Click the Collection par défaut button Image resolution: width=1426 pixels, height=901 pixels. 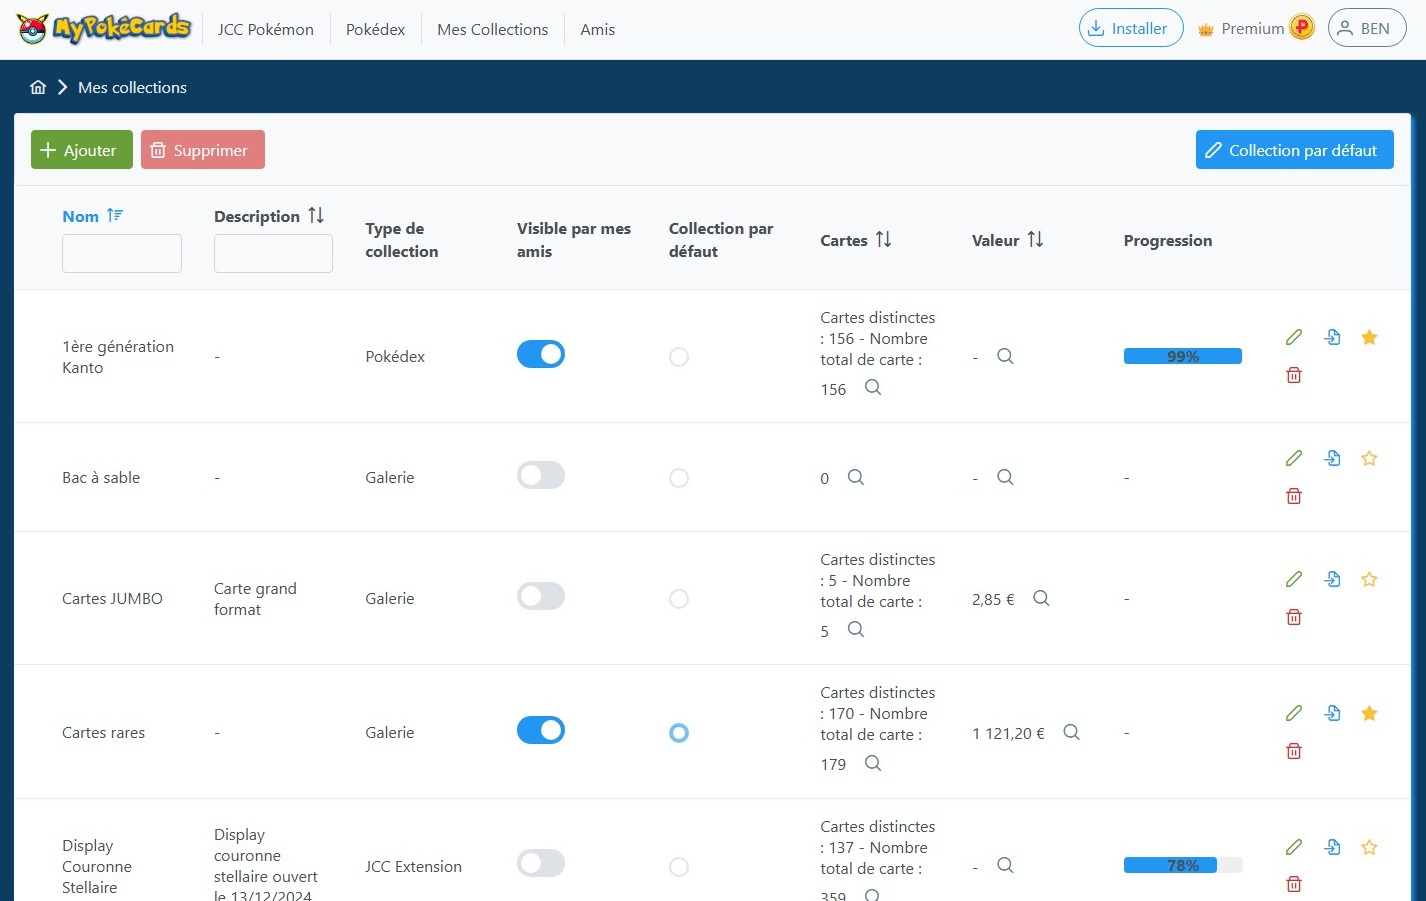coord(1294,150)
